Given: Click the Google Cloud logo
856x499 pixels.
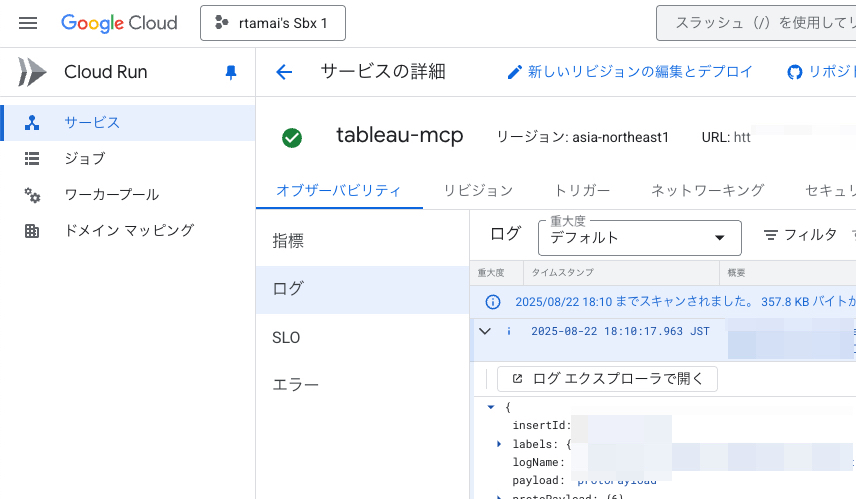Looking at the screenshot, I should tap(119, 23).
